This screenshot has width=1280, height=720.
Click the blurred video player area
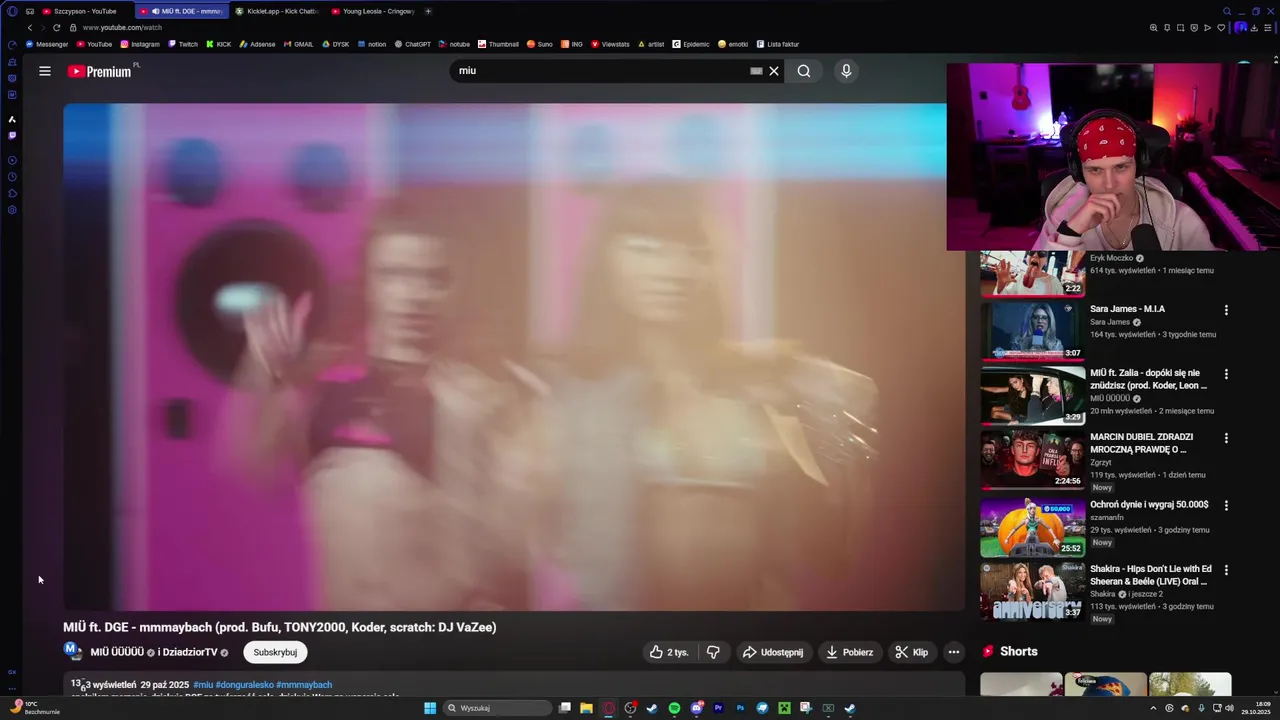[514, 356]
